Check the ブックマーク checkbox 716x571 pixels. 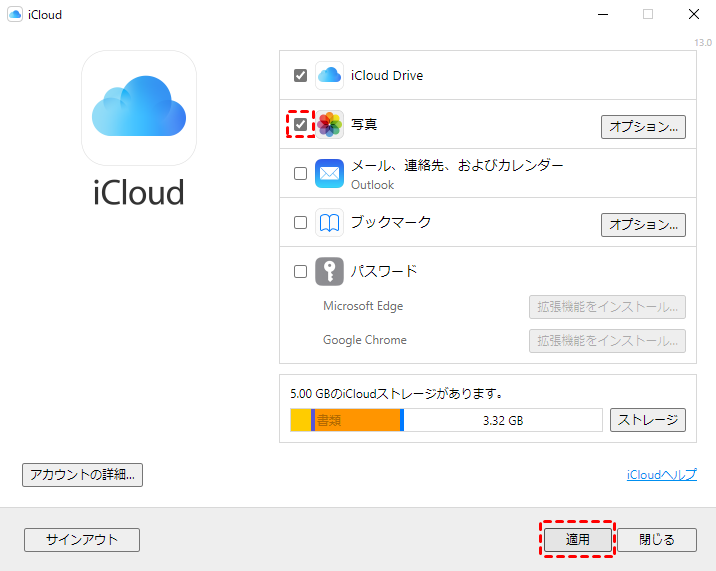coord(300,223)
